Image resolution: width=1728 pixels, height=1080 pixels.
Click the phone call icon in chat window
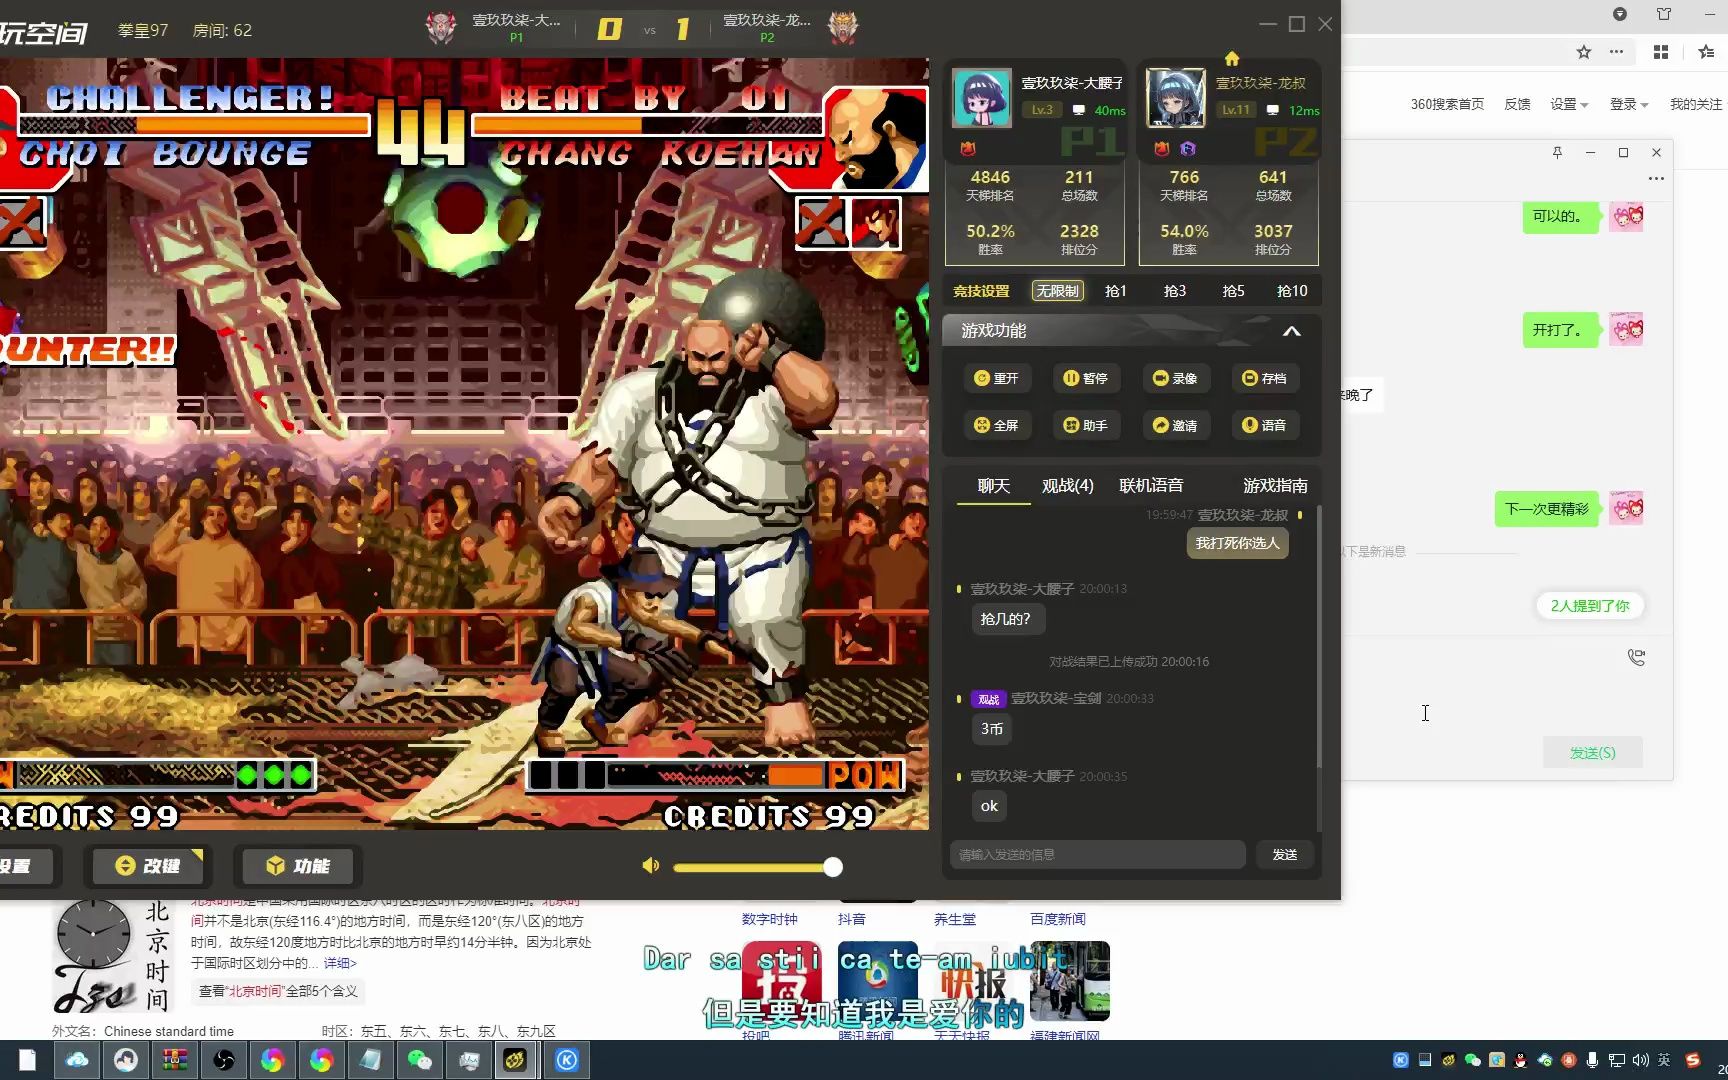pos(1636,657)
